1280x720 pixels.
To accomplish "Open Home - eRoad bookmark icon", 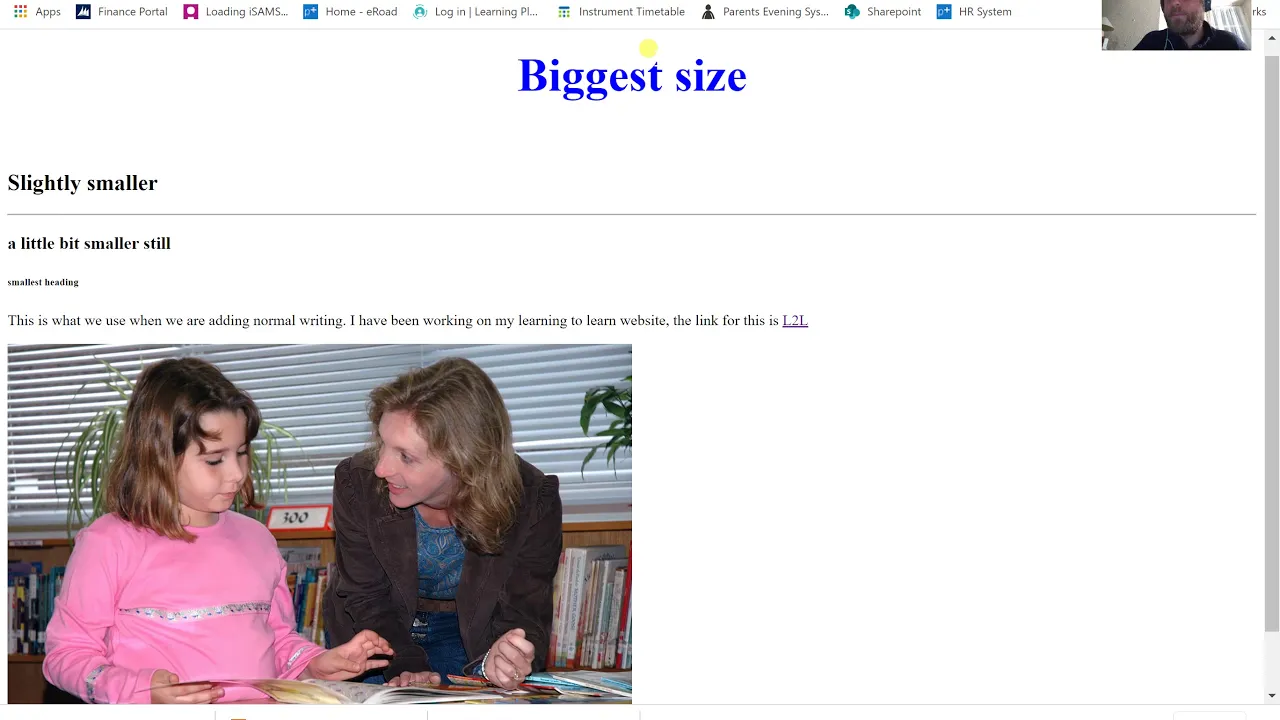I will (x=311, y=12).
